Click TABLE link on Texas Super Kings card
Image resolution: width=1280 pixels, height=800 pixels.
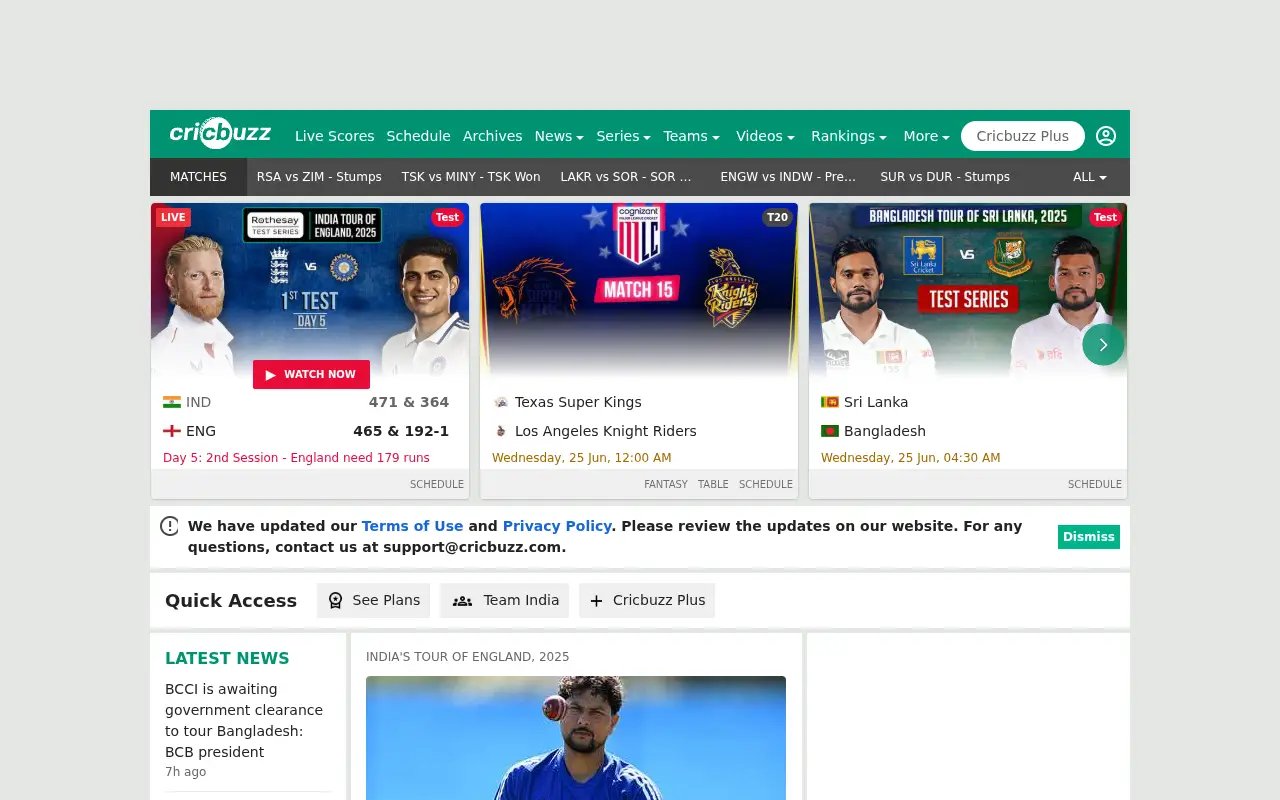point(713,484)
